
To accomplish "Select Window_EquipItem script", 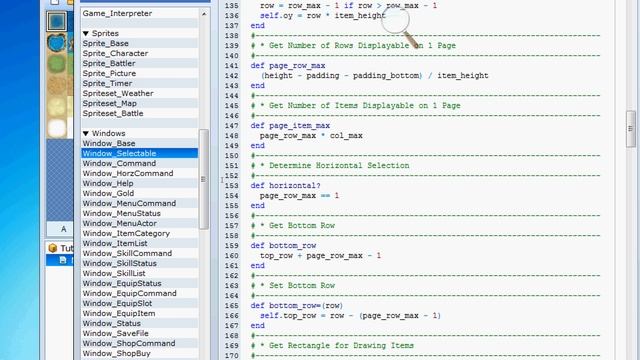I will click(140, 313).
